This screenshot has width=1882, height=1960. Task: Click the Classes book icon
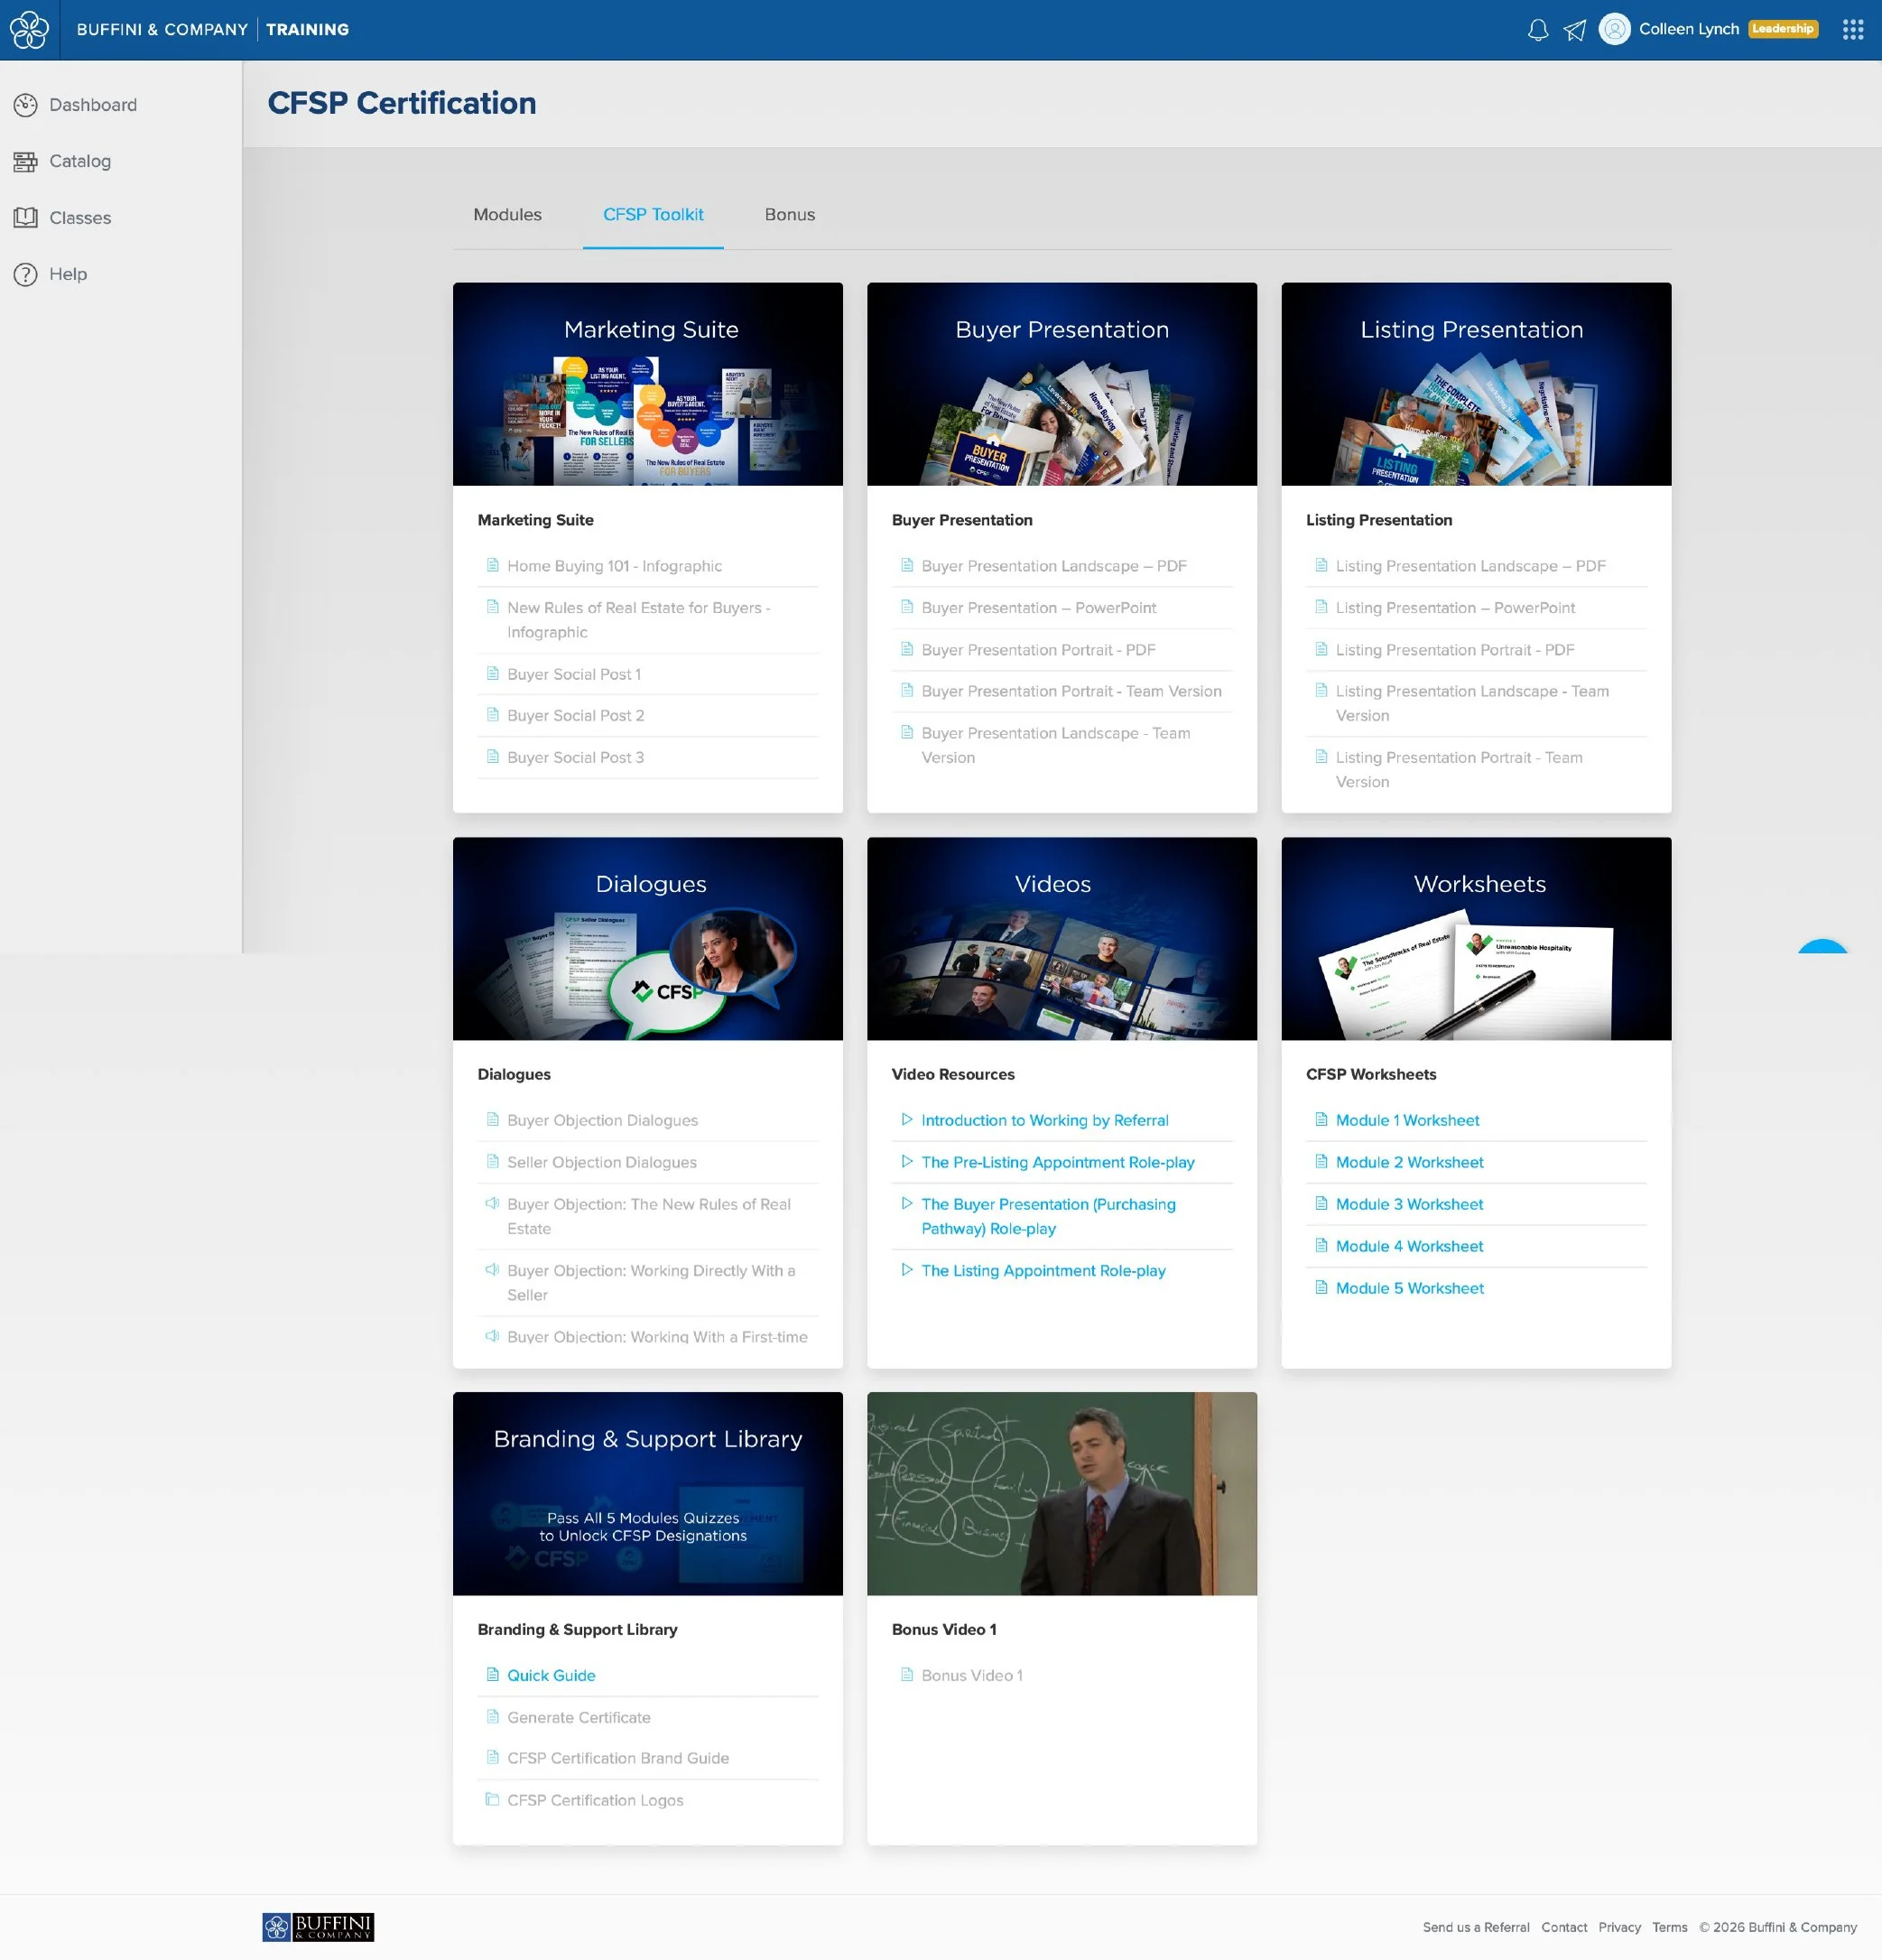25,218
